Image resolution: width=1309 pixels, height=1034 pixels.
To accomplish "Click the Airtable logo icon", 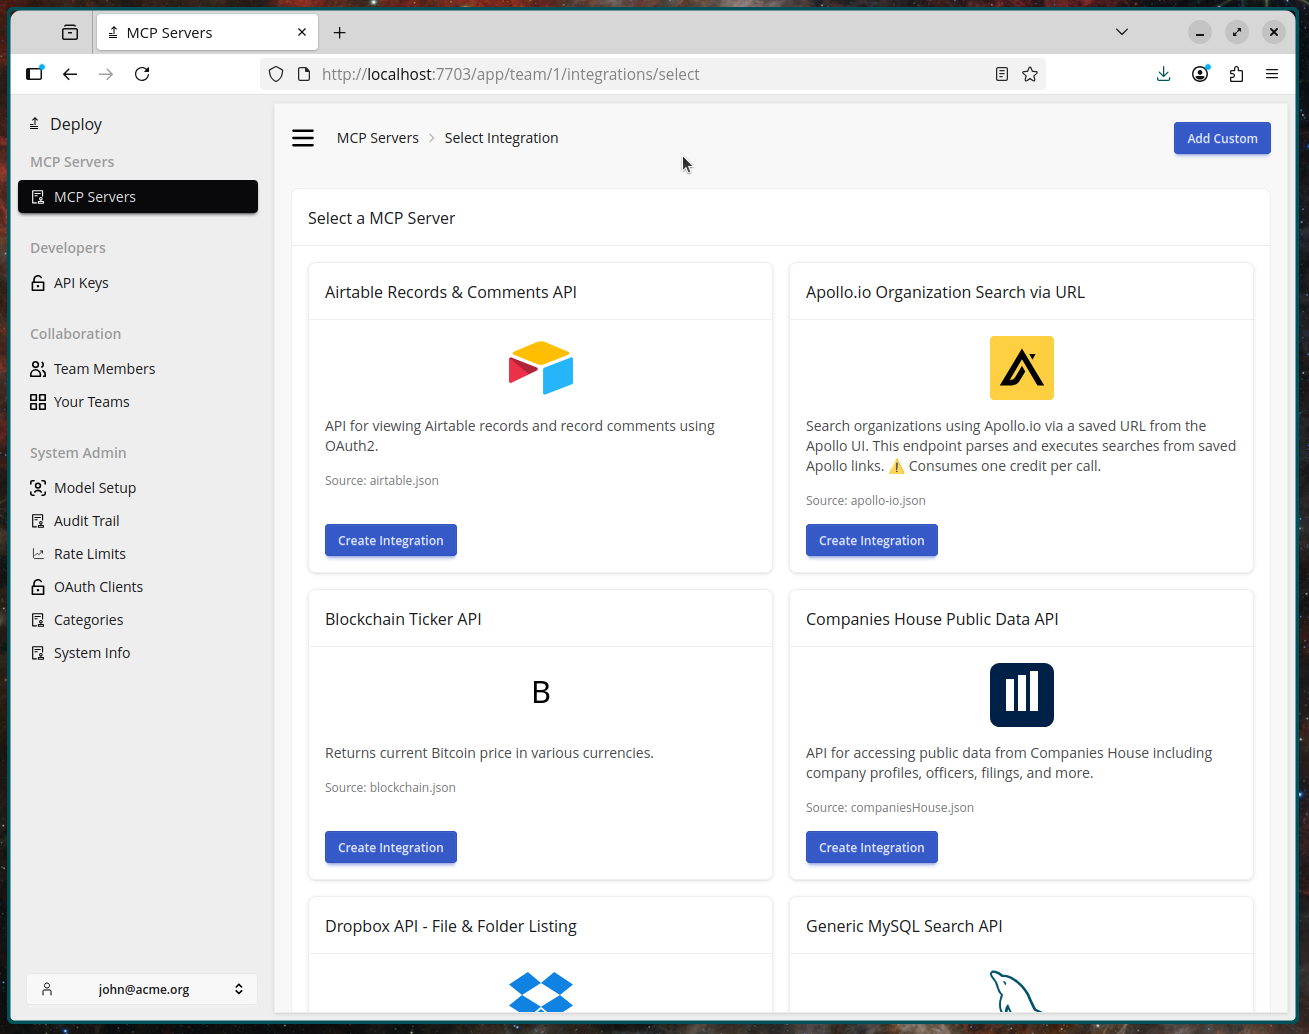I will coord(540,368).
